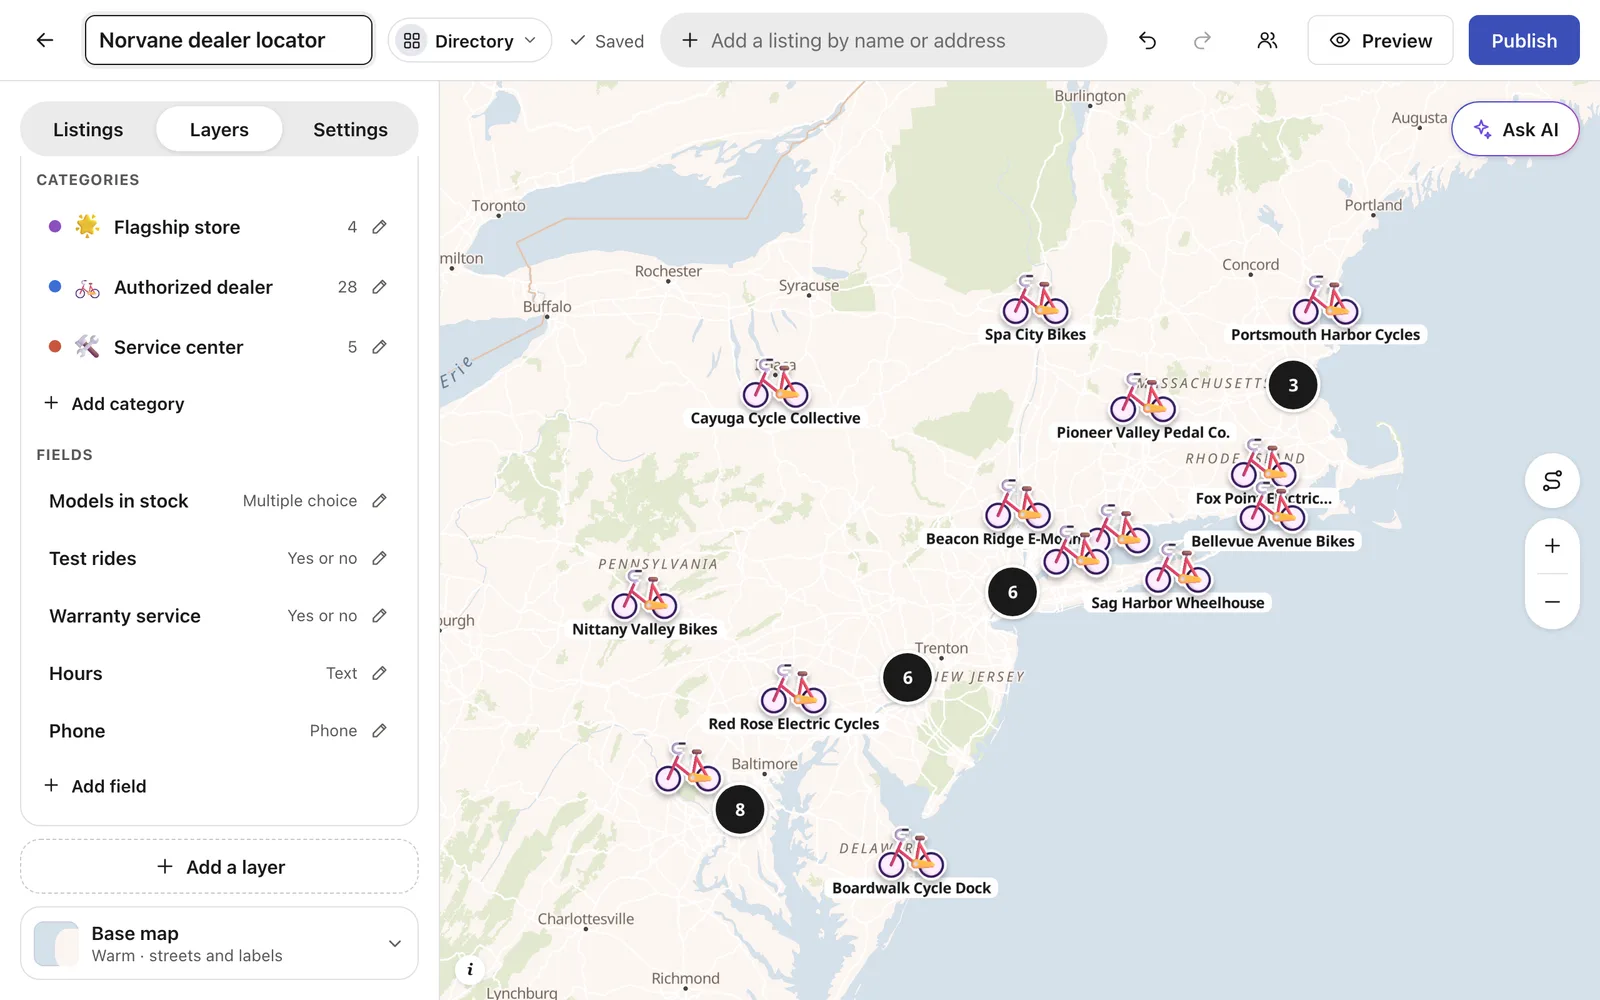1600x1000 pixels.
Task: Click the Boardwalk Cycle Dock label
Action: coord(911,888)
